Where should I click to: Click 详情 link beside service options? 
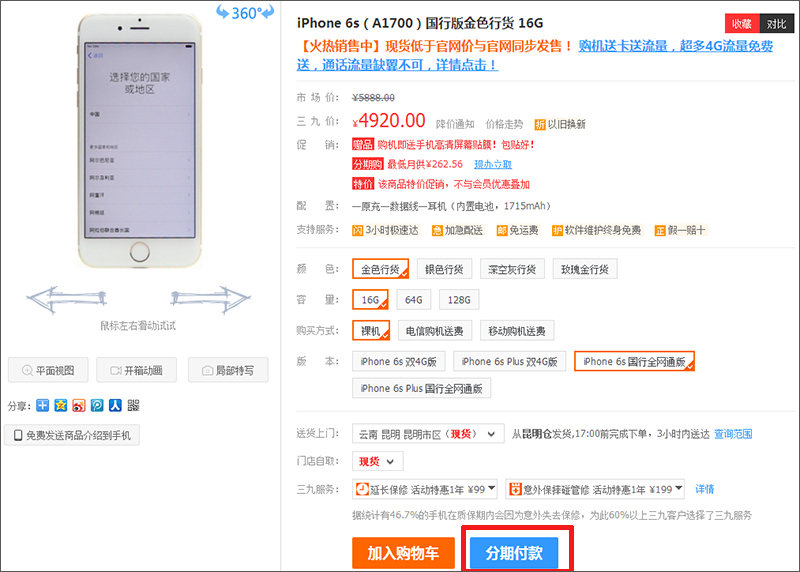[x=705, y=489]
